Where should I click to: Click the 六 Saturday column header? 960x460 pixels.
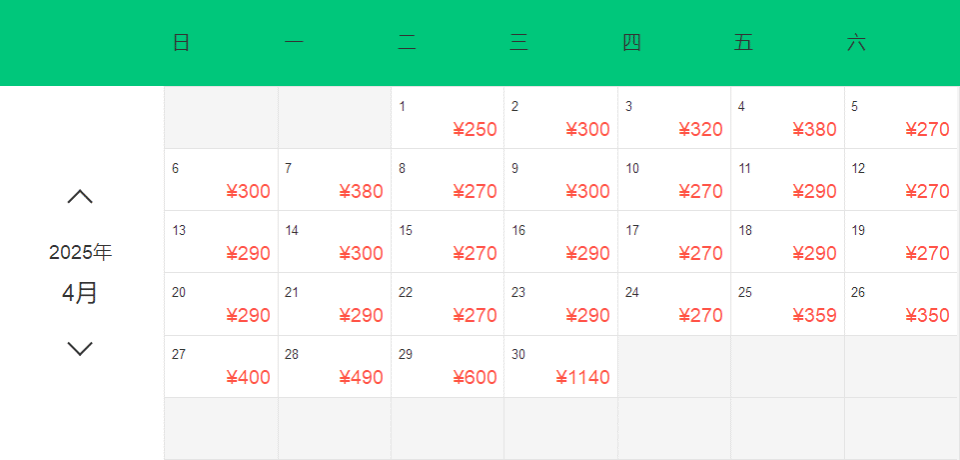[x=856, y=43]
